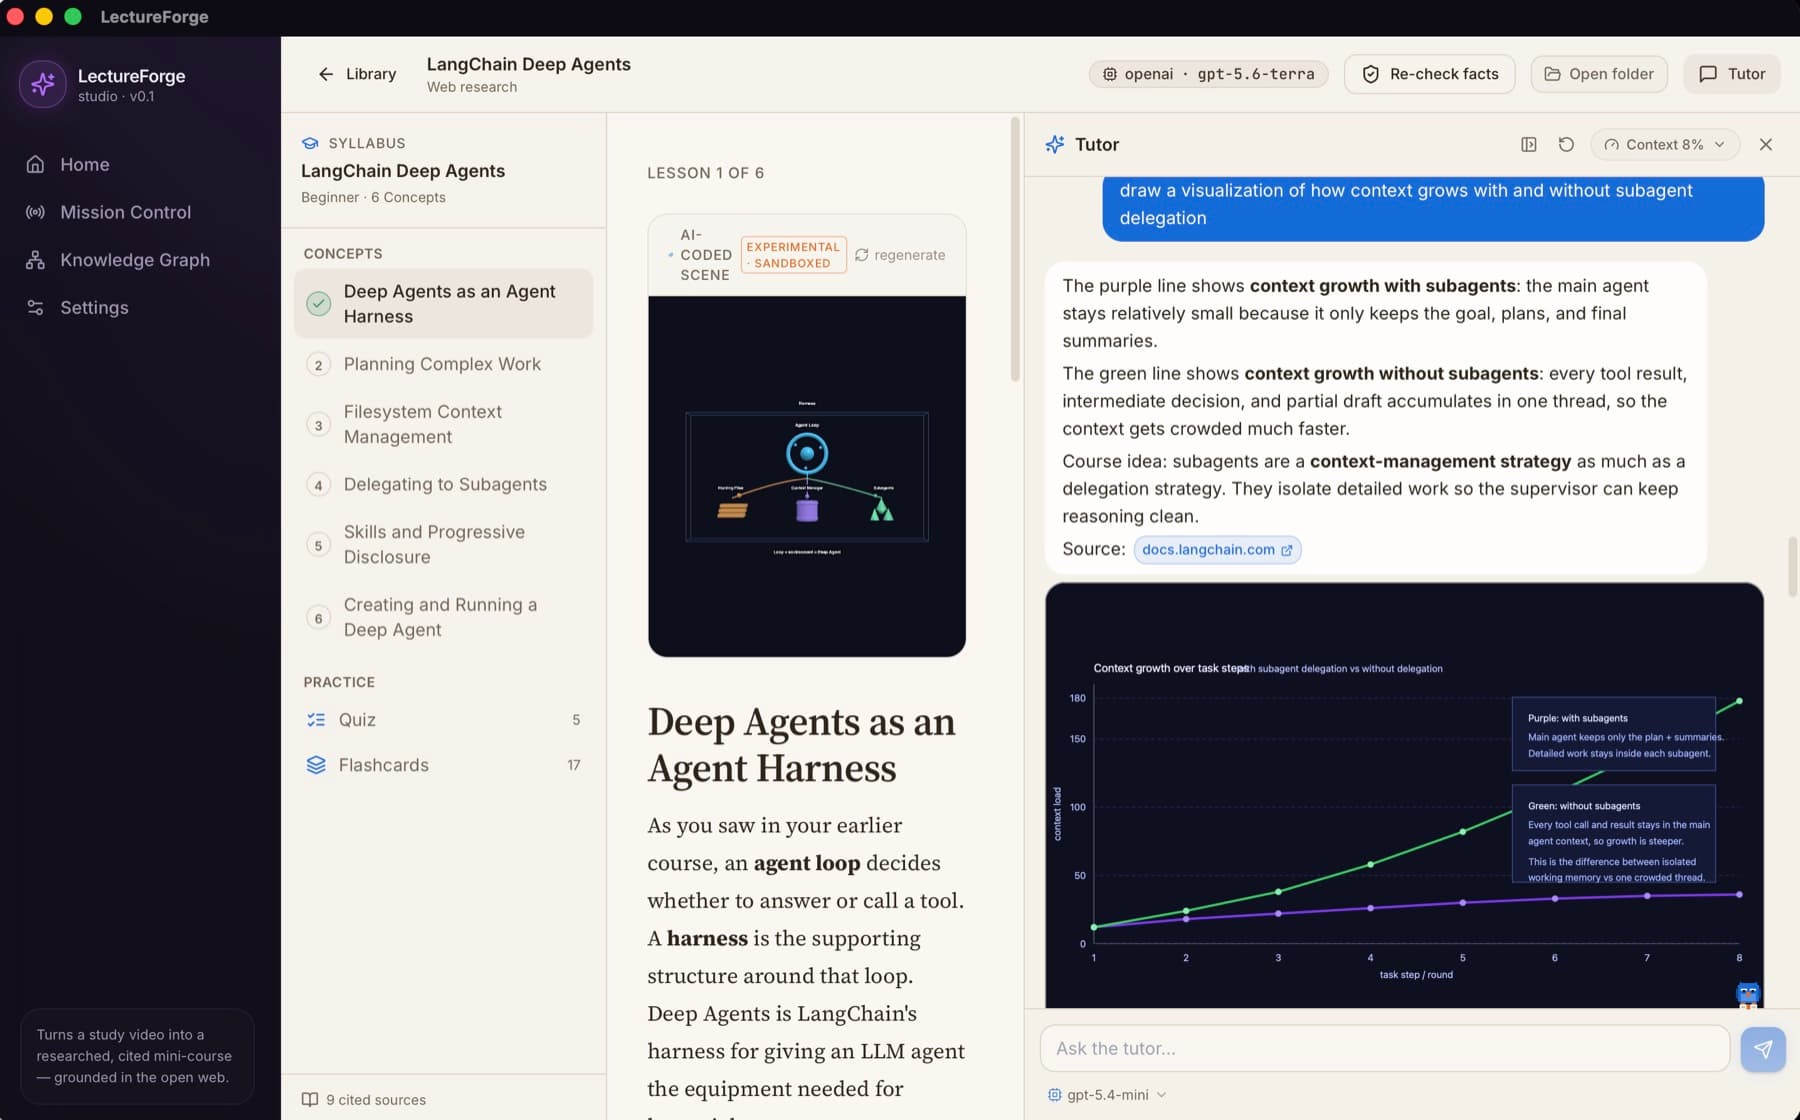Click the 'LESSON 1 OF 6' label

pos(705,173)
